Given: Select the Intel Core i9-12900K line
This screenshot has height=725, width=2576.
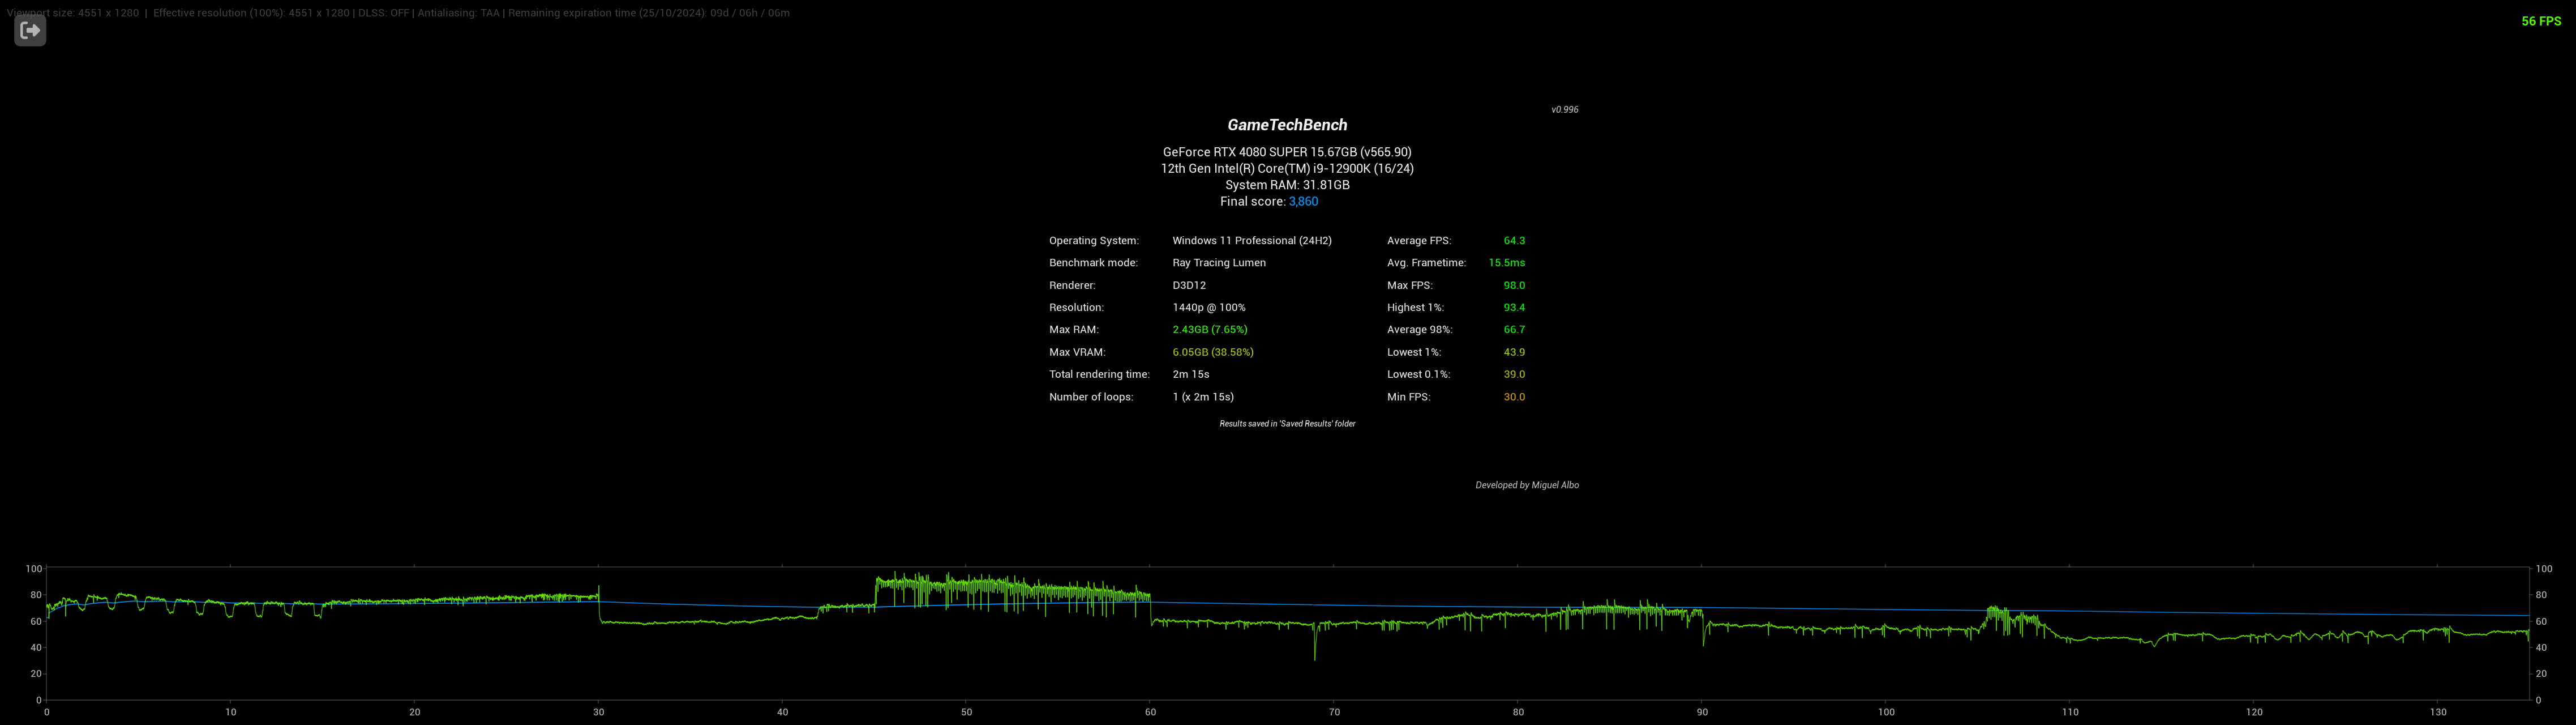Looking at the screenshot, I should pyautogui.click(x=1287, y=169).
